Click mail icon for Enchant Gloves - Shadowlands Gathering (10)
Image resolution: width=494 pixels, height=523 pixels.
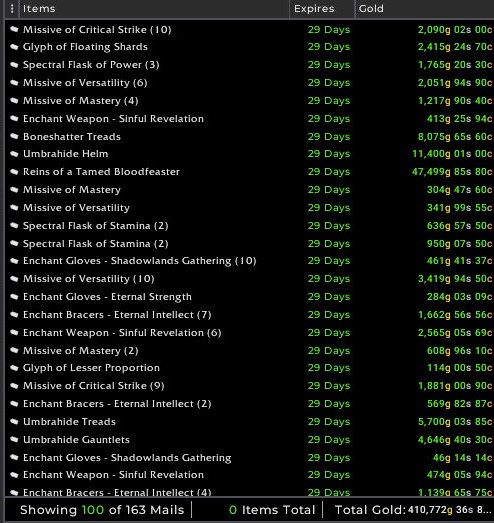click(14, 261)
